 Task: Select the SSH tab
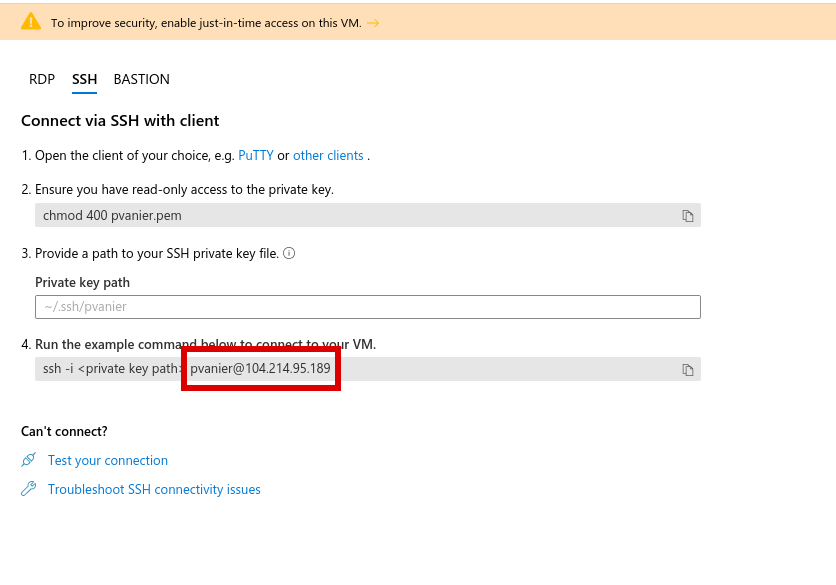tap(84, 79)
